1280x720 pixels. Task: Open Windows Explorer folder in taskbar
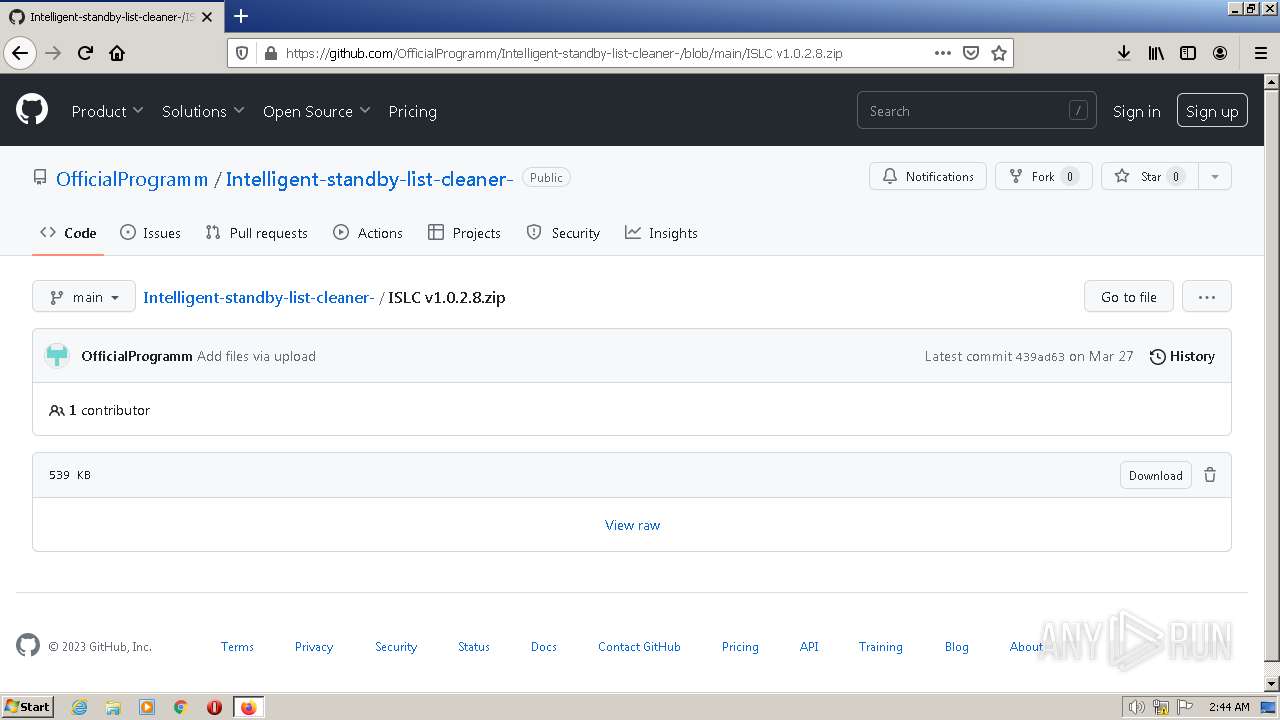pos(113,707)
